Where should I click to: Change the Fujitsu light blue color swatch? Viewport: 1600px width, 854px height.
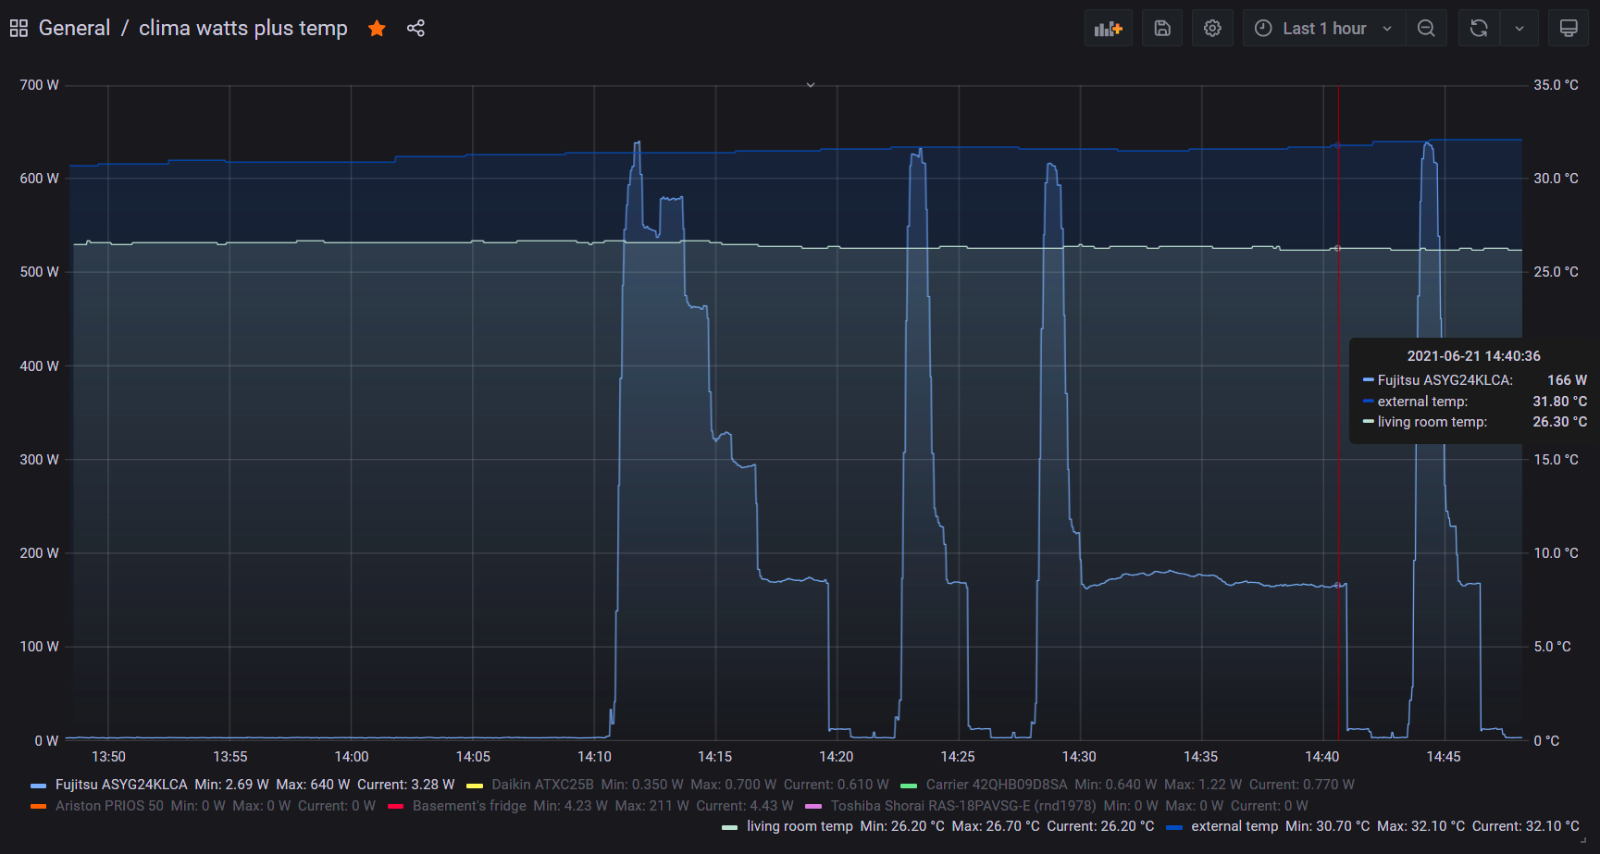[38, 785]
